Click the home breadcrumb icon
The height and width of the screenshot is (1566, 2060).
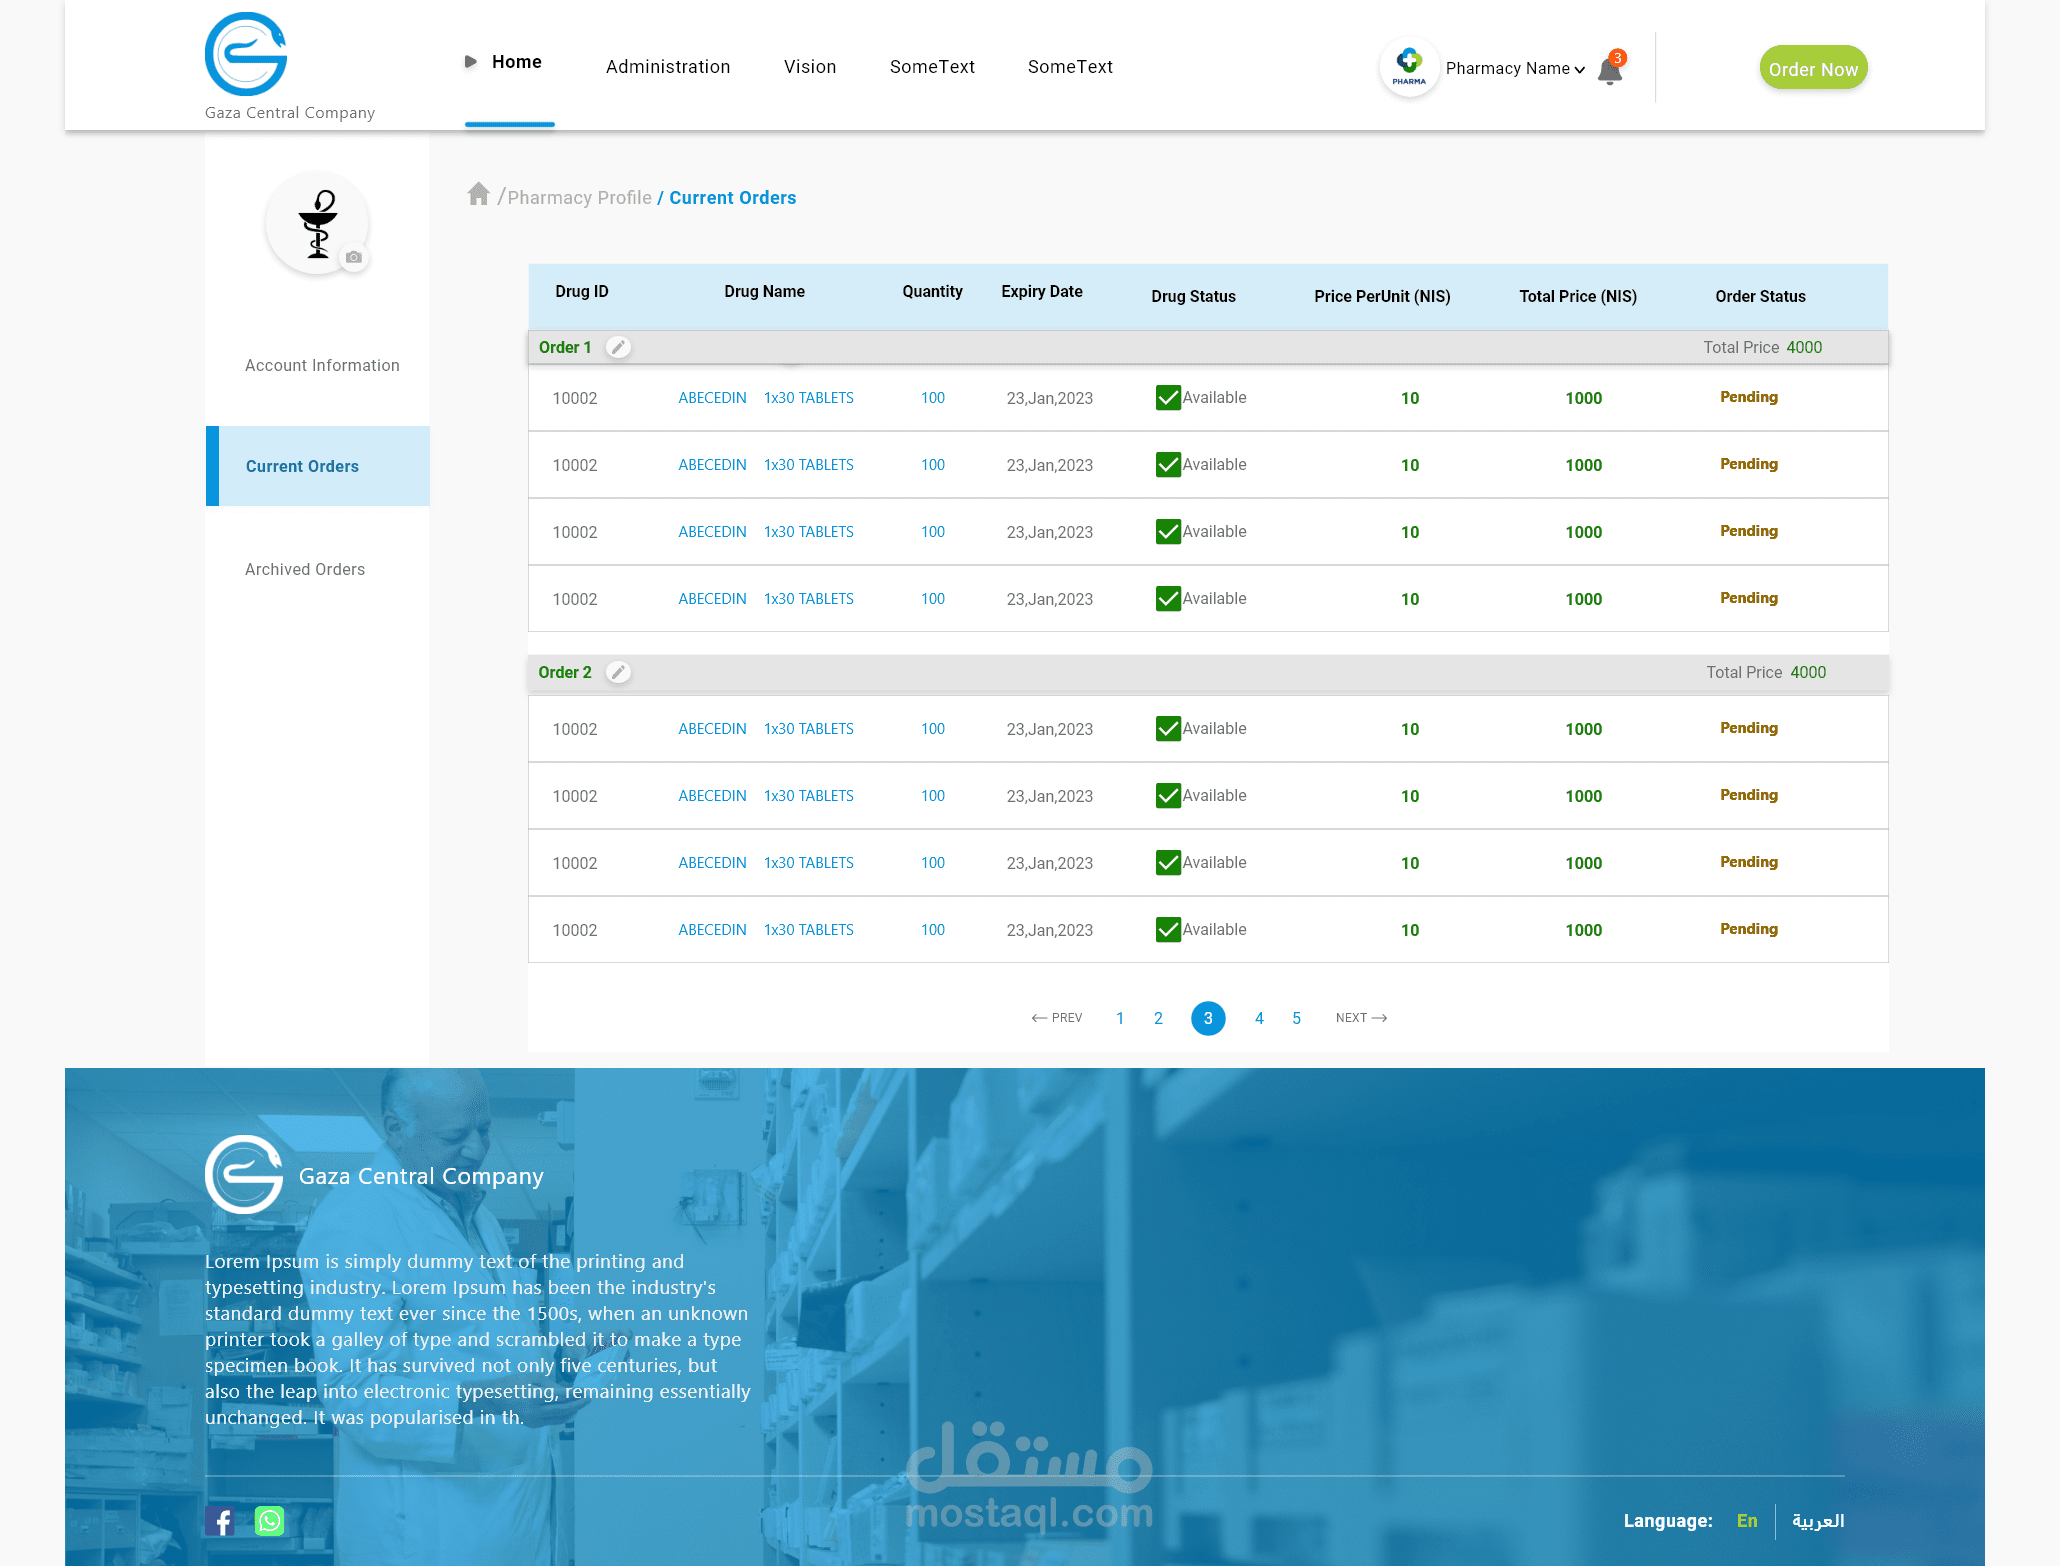coord(478,194)
